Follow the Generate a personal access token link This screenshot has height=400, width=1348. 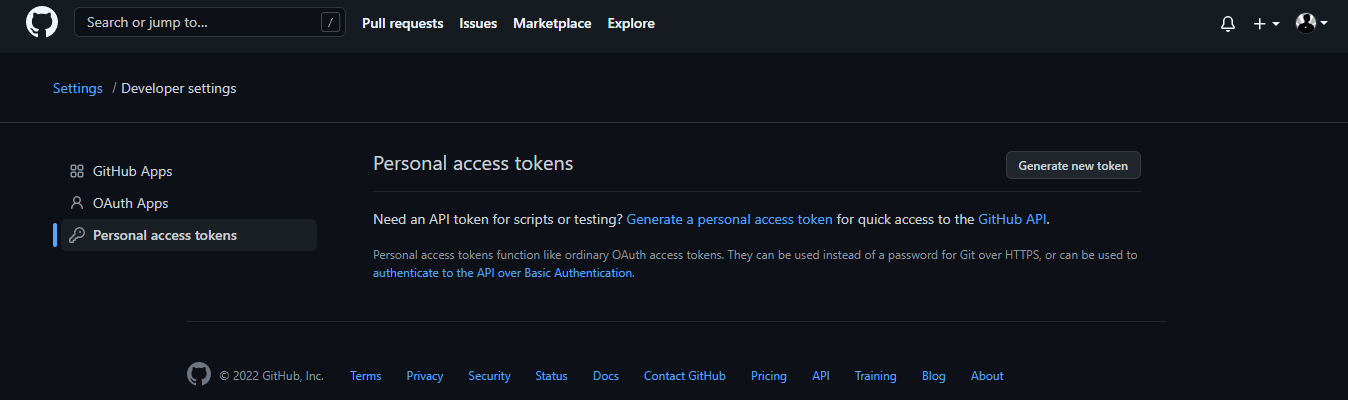pyautogui.click(x=729, y=219)
